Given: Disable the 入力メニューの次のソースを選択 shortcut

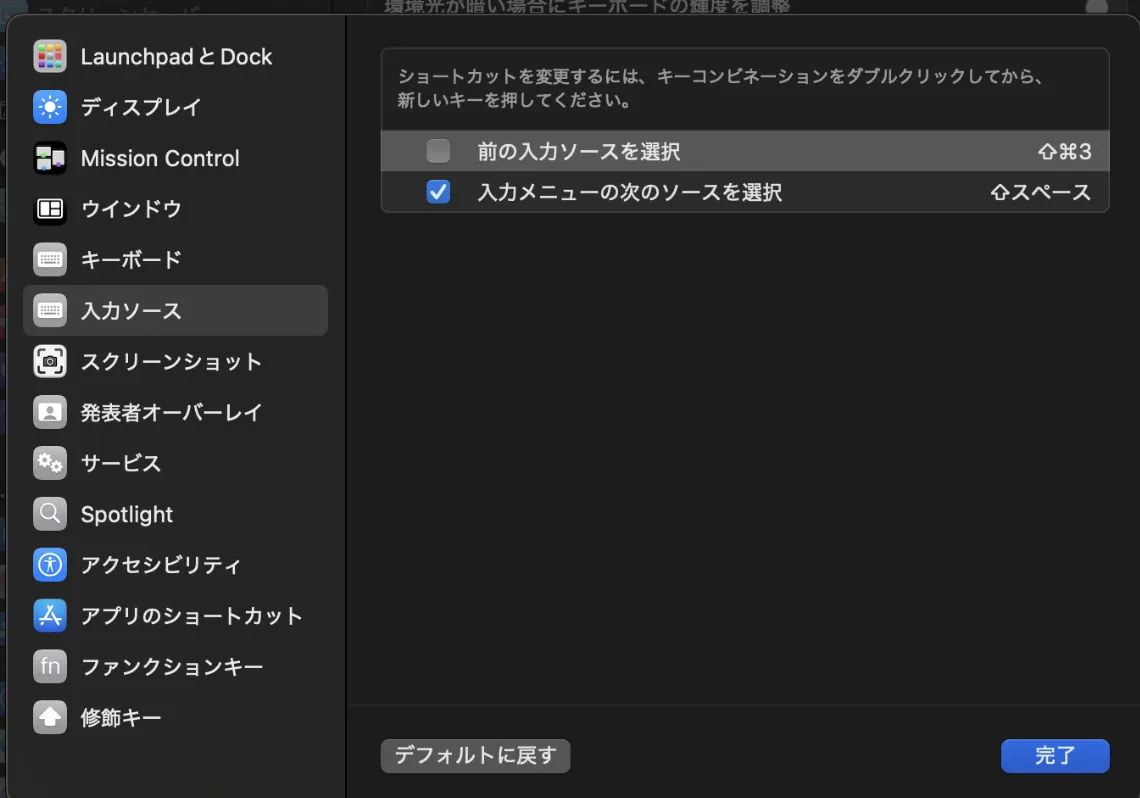Looking at the screenshot, I should (x=437, y=192).
